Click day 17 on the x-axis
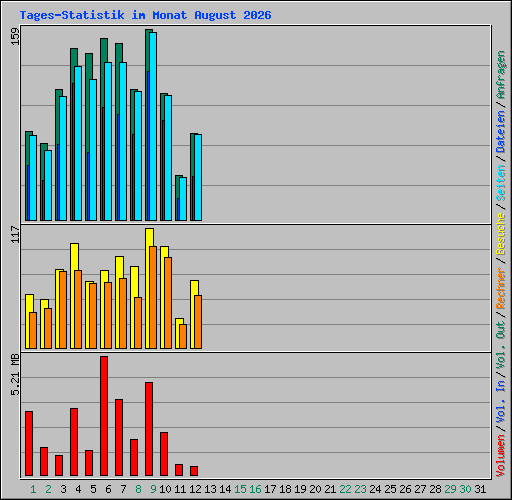Image resolution: width=512 pixels, height=500 pixels. pyautogui.click(x=270, y=489)
